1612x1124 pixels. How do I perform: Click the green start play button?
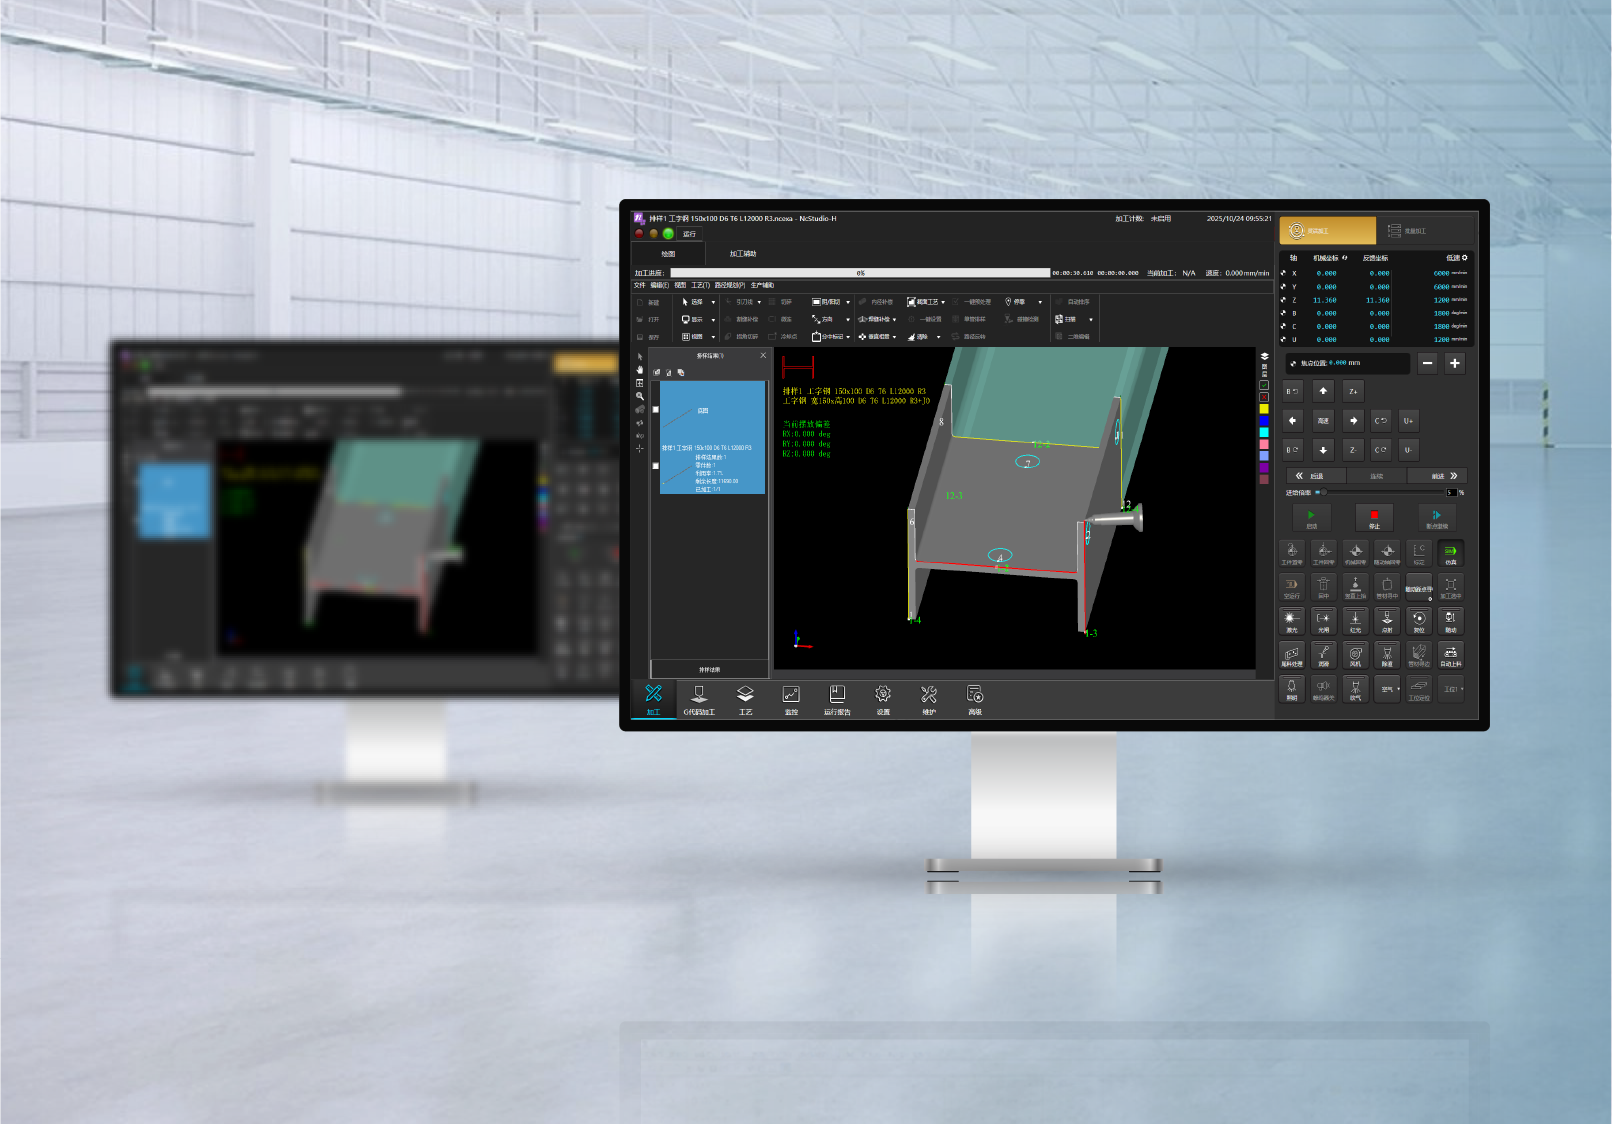click(1311, 517)
